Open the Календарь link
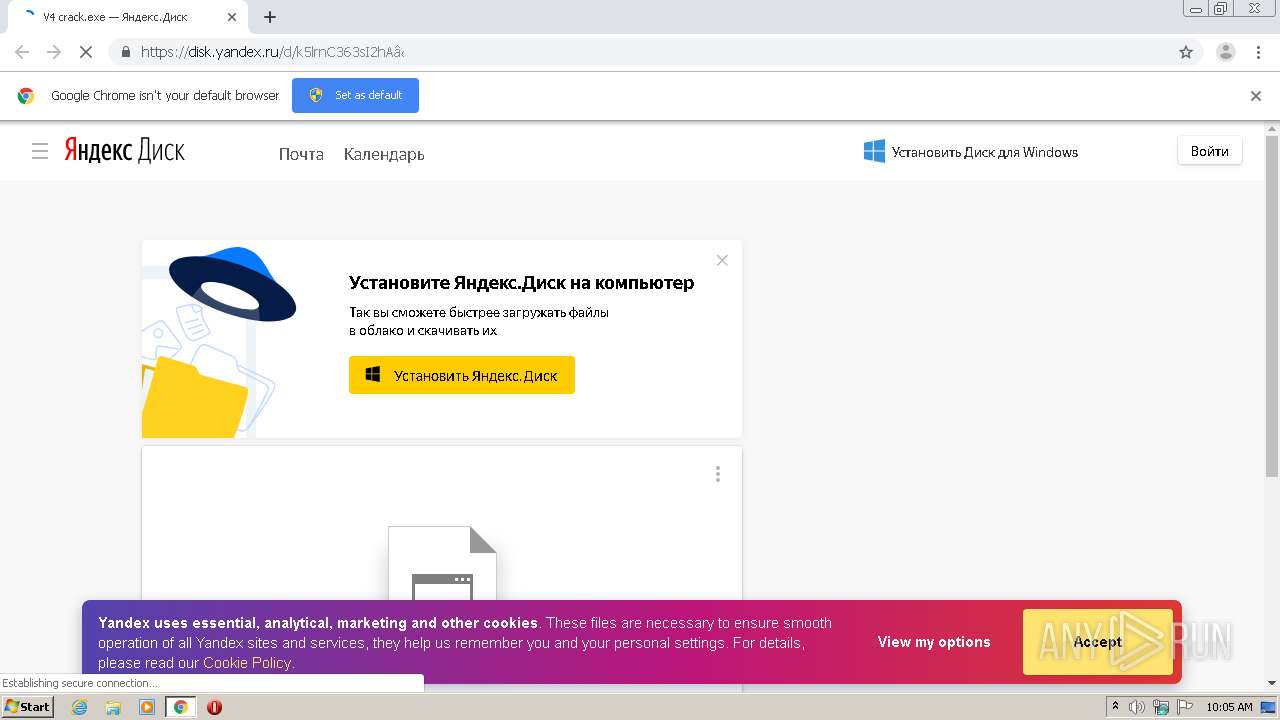The height and width of the screenshot is (720, 1280). pyautogui.click(x=384, y=154)
